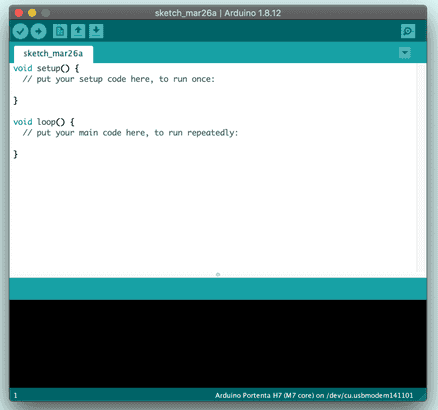The height and width of the screenshot is (410, 438).
Task: Close the window with the red button
Action: point(19,13)
